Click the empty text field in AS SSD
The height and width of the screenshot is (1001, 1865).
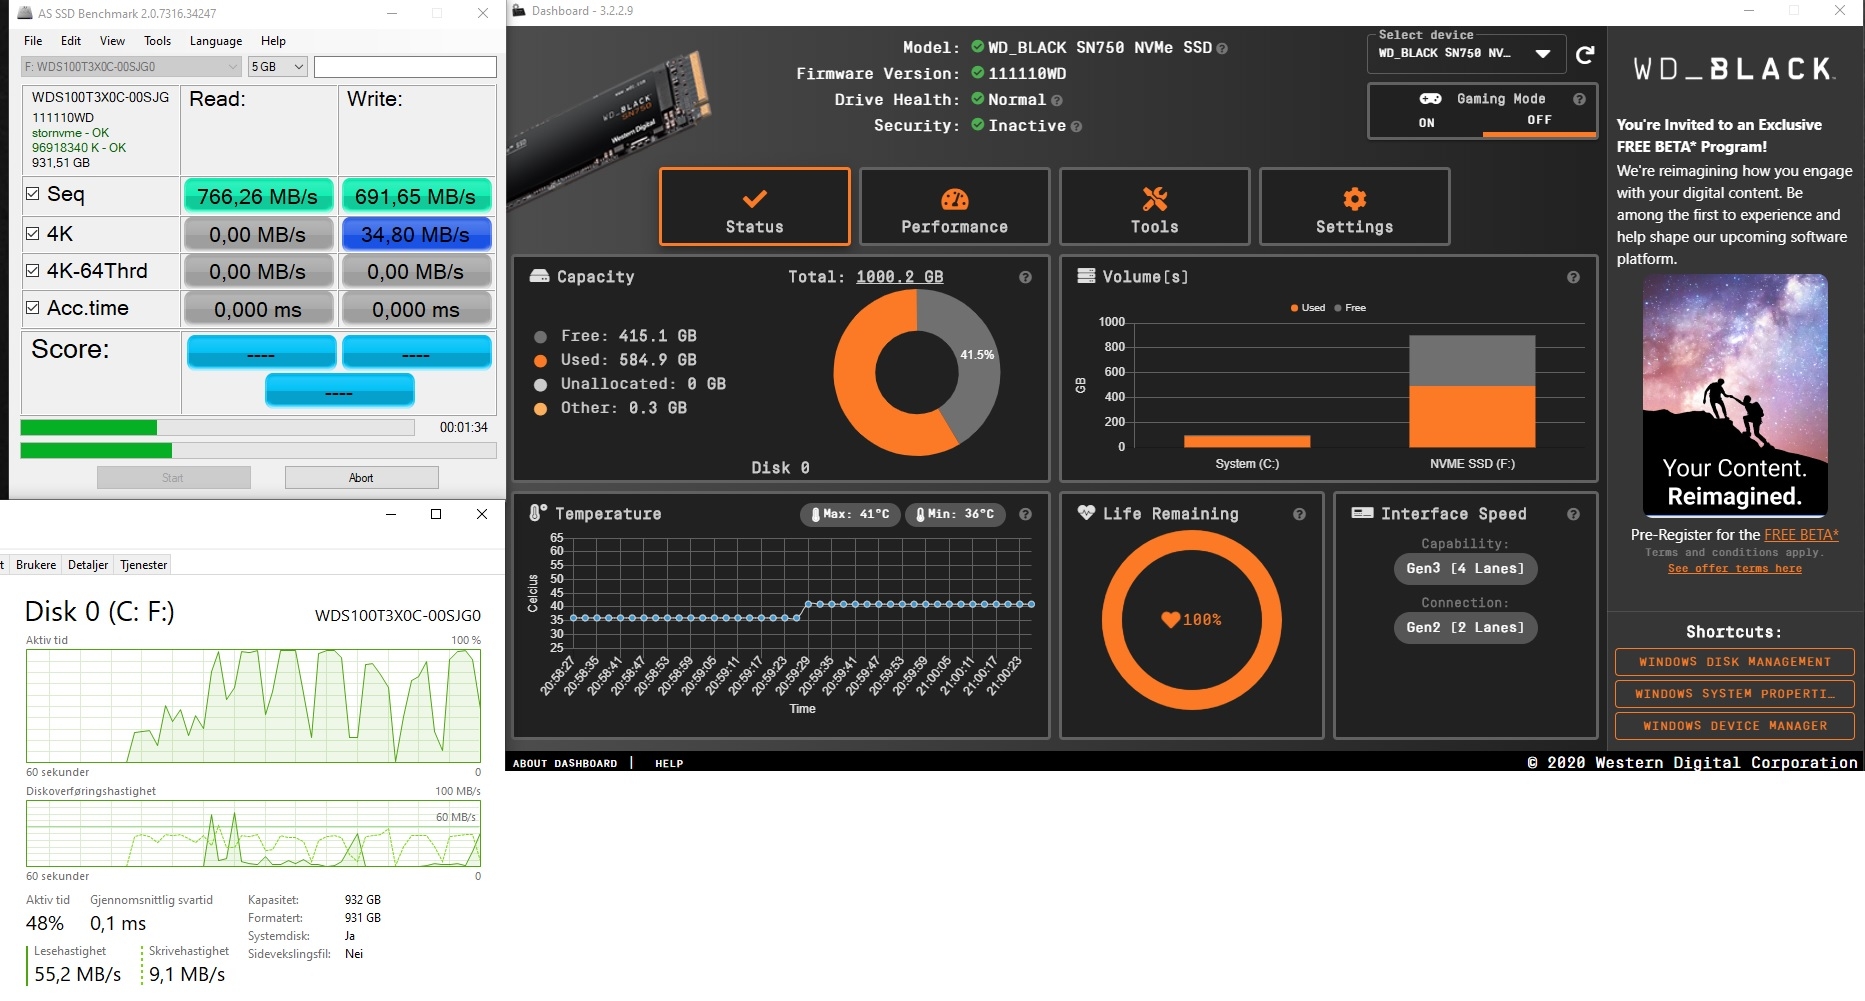[x=405, y=67]
